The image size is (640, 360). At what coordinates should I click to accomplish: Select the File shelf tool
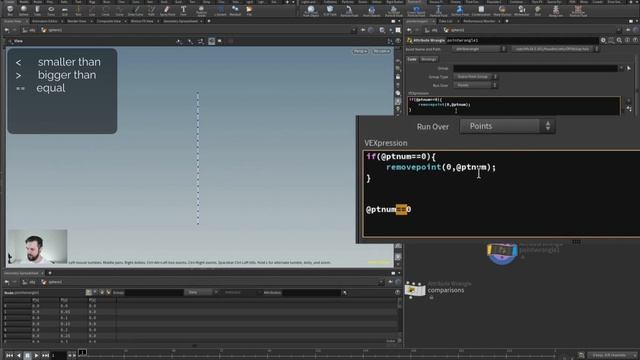coord(249,10)
